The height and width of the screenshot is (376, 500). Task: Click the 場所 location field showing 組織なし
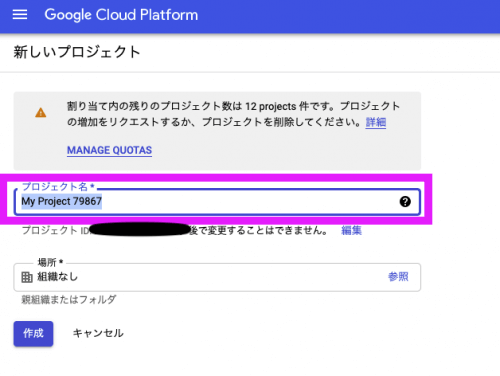[217, 277]
